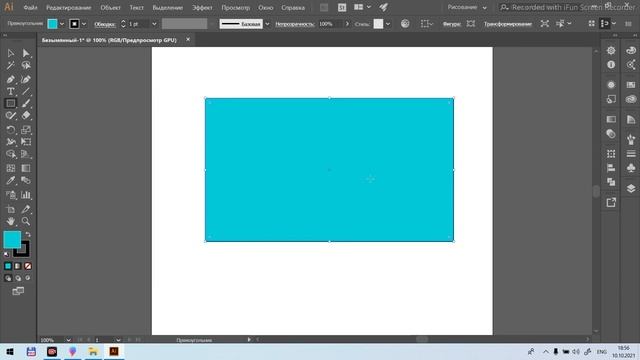The height and width of the screenshot is (360, 640).
Task: Open the Symbols panel (club icon)
Action: tap(631, 168)
